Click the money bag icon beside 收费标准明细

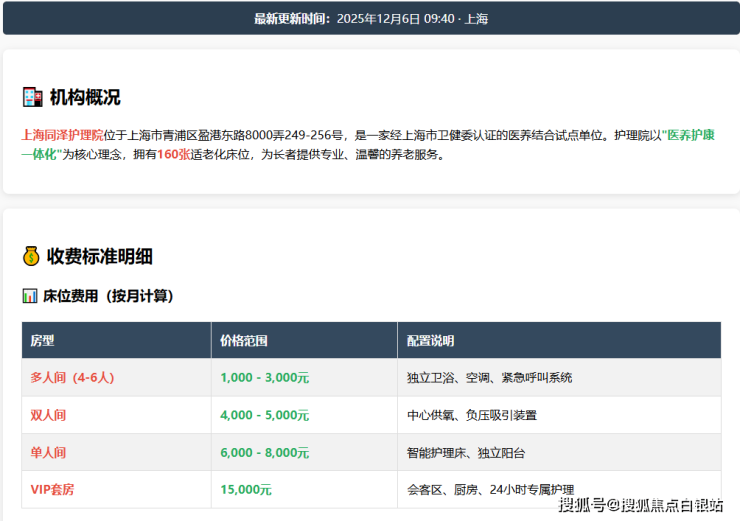point(31,256)
